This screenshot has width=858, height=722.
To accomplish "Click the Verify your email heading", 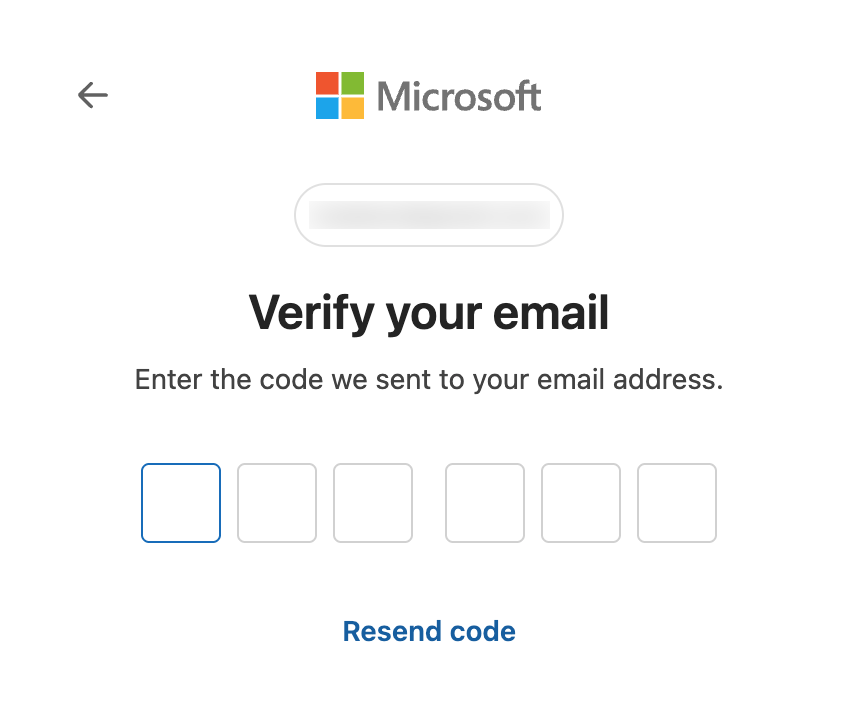I will 429,312.
